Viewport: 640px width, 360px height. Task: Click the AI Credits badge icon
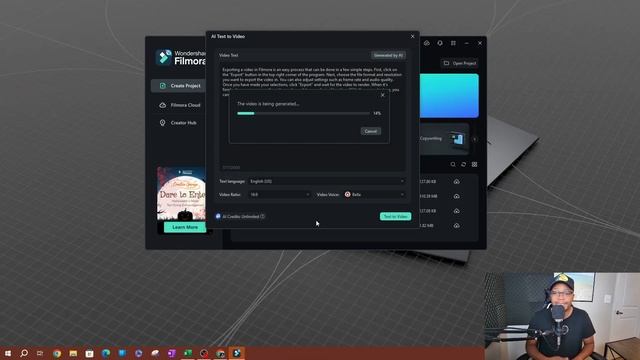point(218,216)
